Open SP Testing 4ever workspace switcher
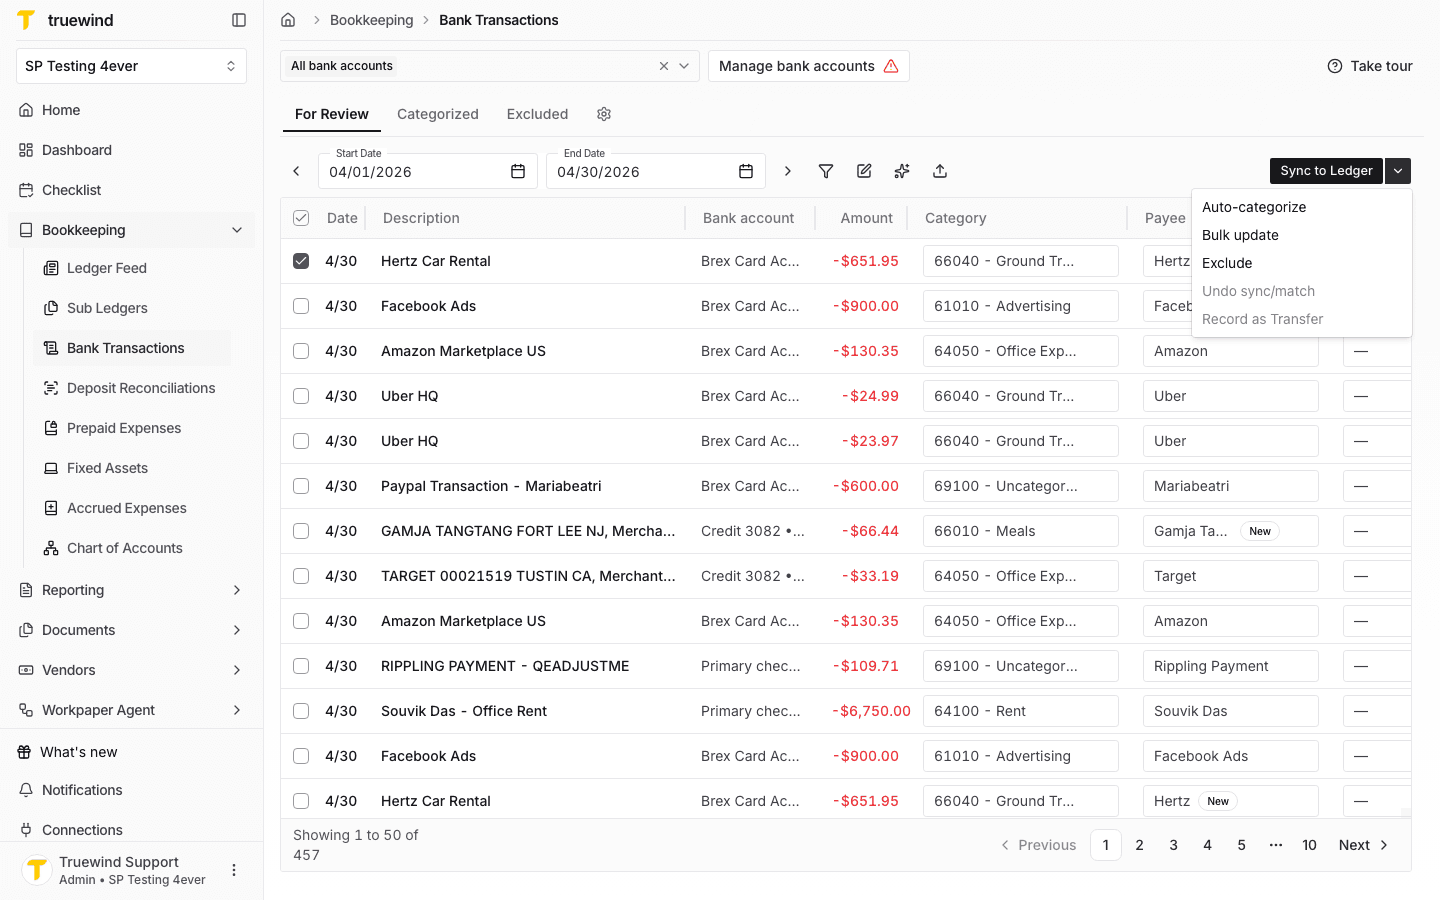 coord(131,66)
